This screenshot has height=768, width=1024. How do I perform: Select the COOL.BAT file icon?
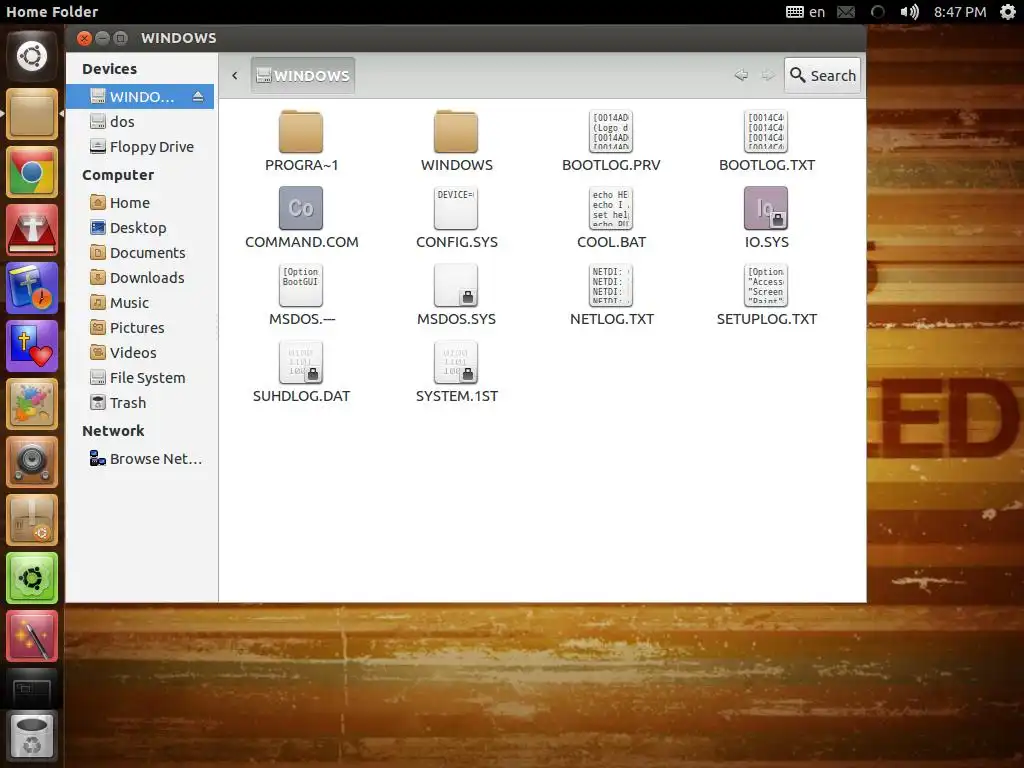click(611, 208)
